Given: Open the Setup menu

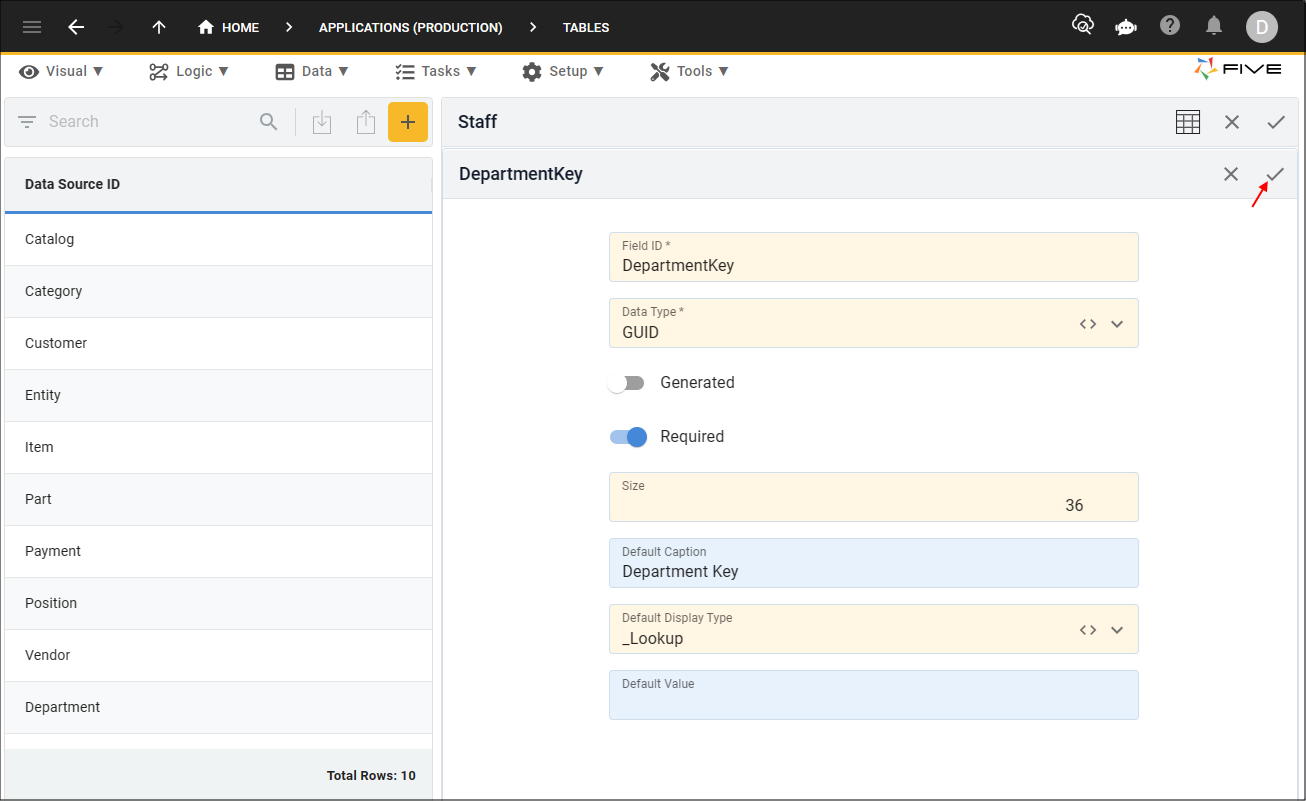Looking at the screenshot, I should [x=563, y=71].
